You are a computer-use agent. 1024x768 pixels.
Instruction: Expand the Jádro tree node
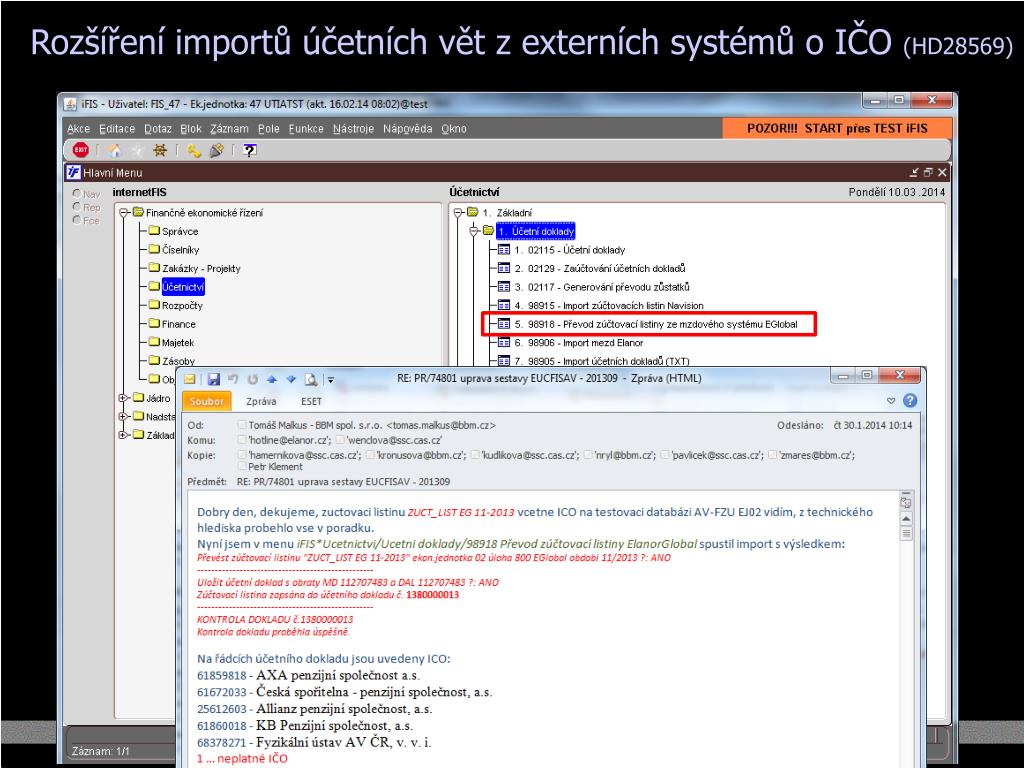click(123, 398)
